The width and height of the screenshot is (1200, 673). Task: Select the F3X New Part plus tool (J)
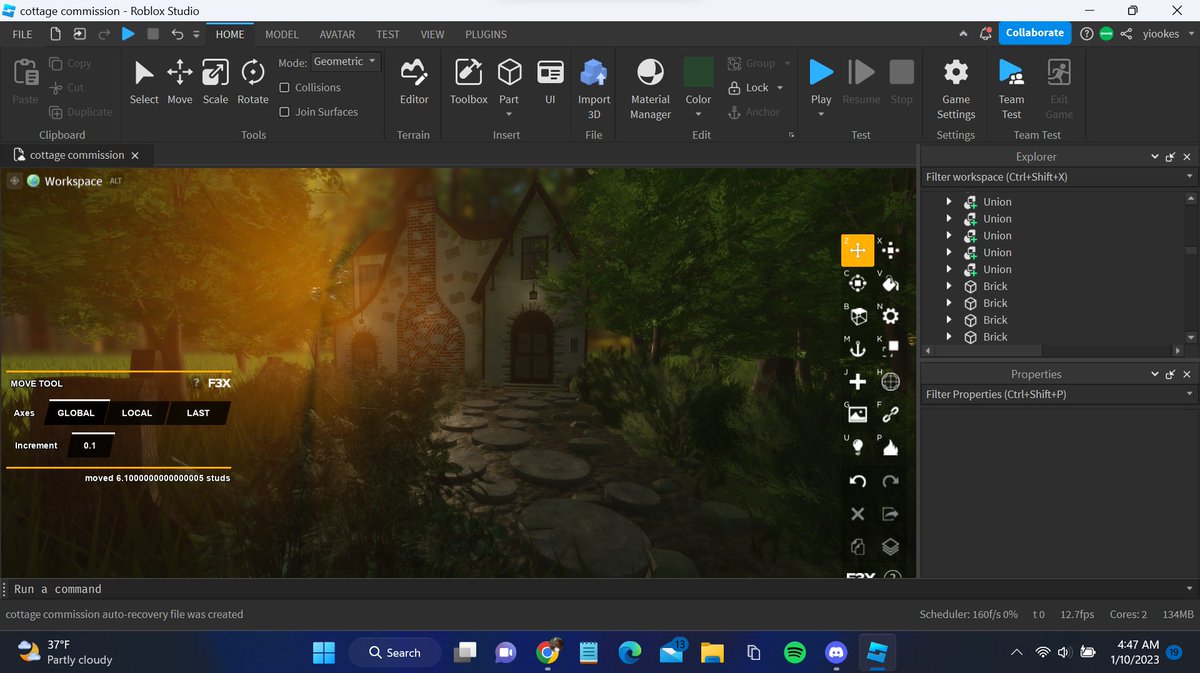pos(857,382)
